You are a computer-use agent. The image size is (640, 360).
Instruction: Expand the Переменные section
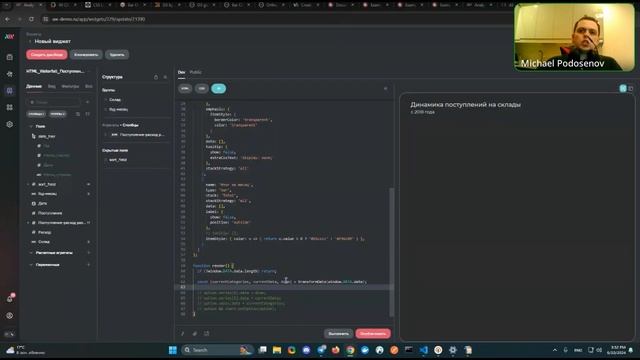(31, 265)
